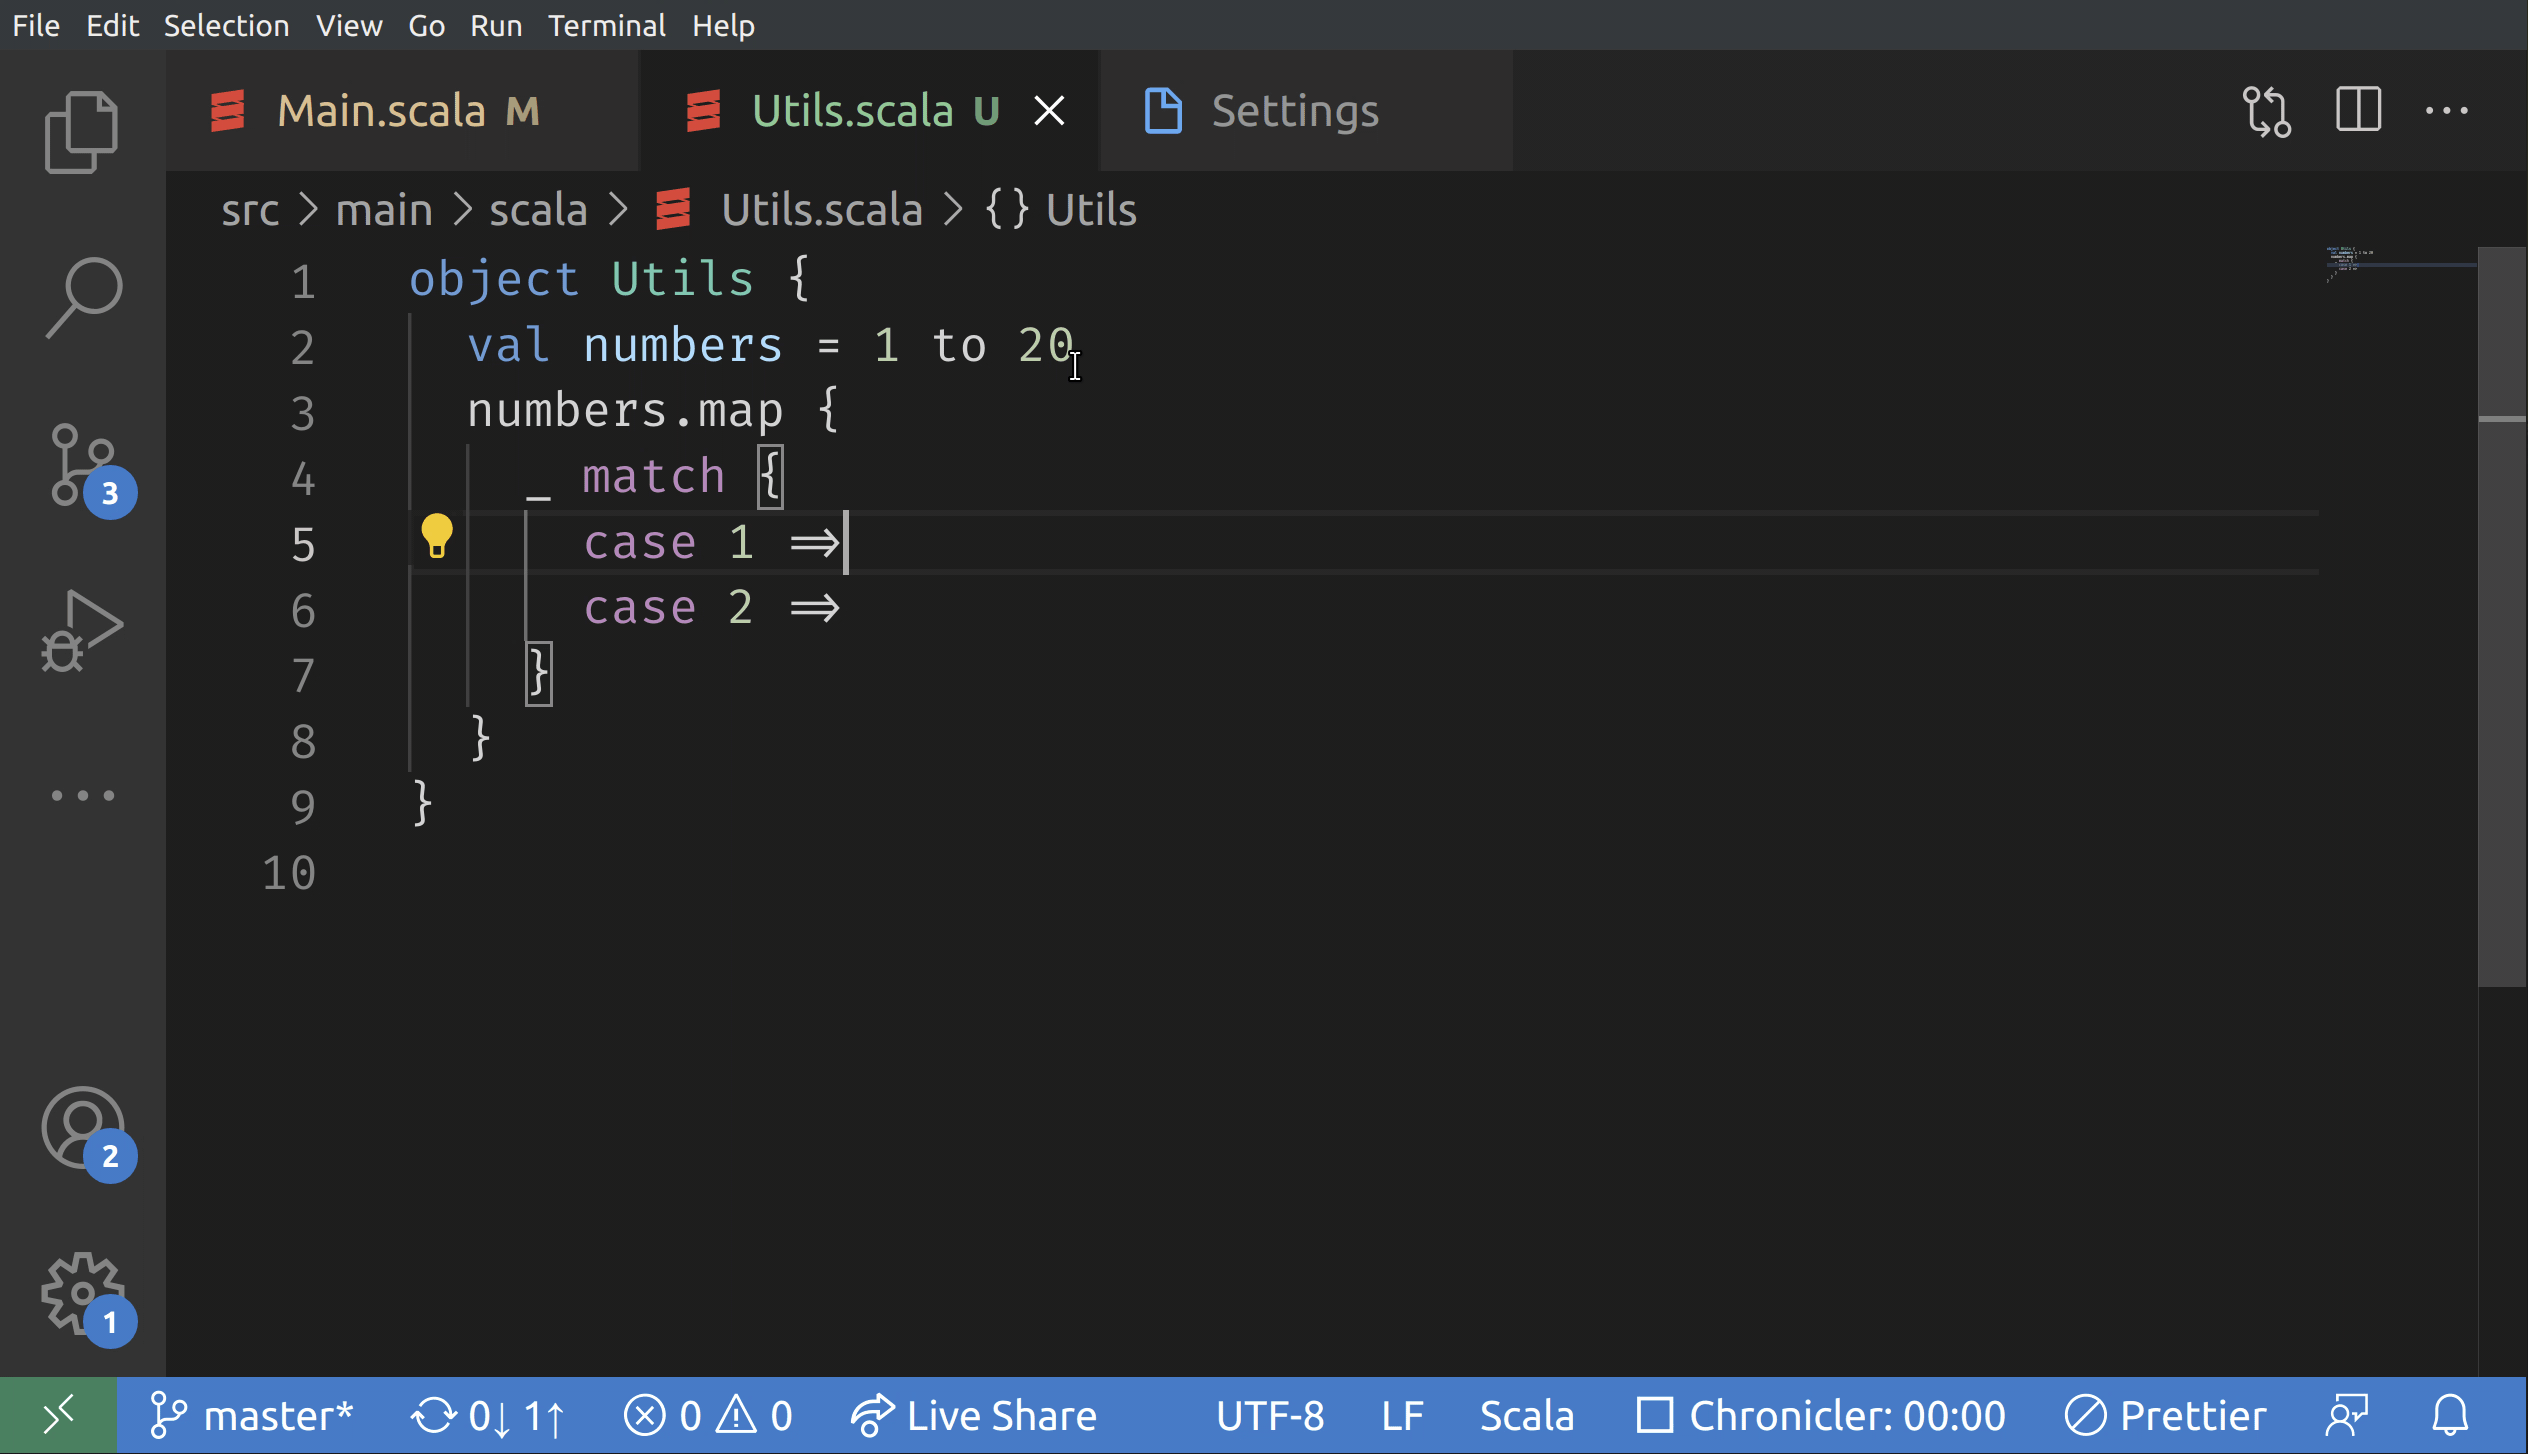The height and width of the screenshot is (1454, 2528).
Task: Toggle Chronicler recording in status bar
Action: [1822, 1414]
